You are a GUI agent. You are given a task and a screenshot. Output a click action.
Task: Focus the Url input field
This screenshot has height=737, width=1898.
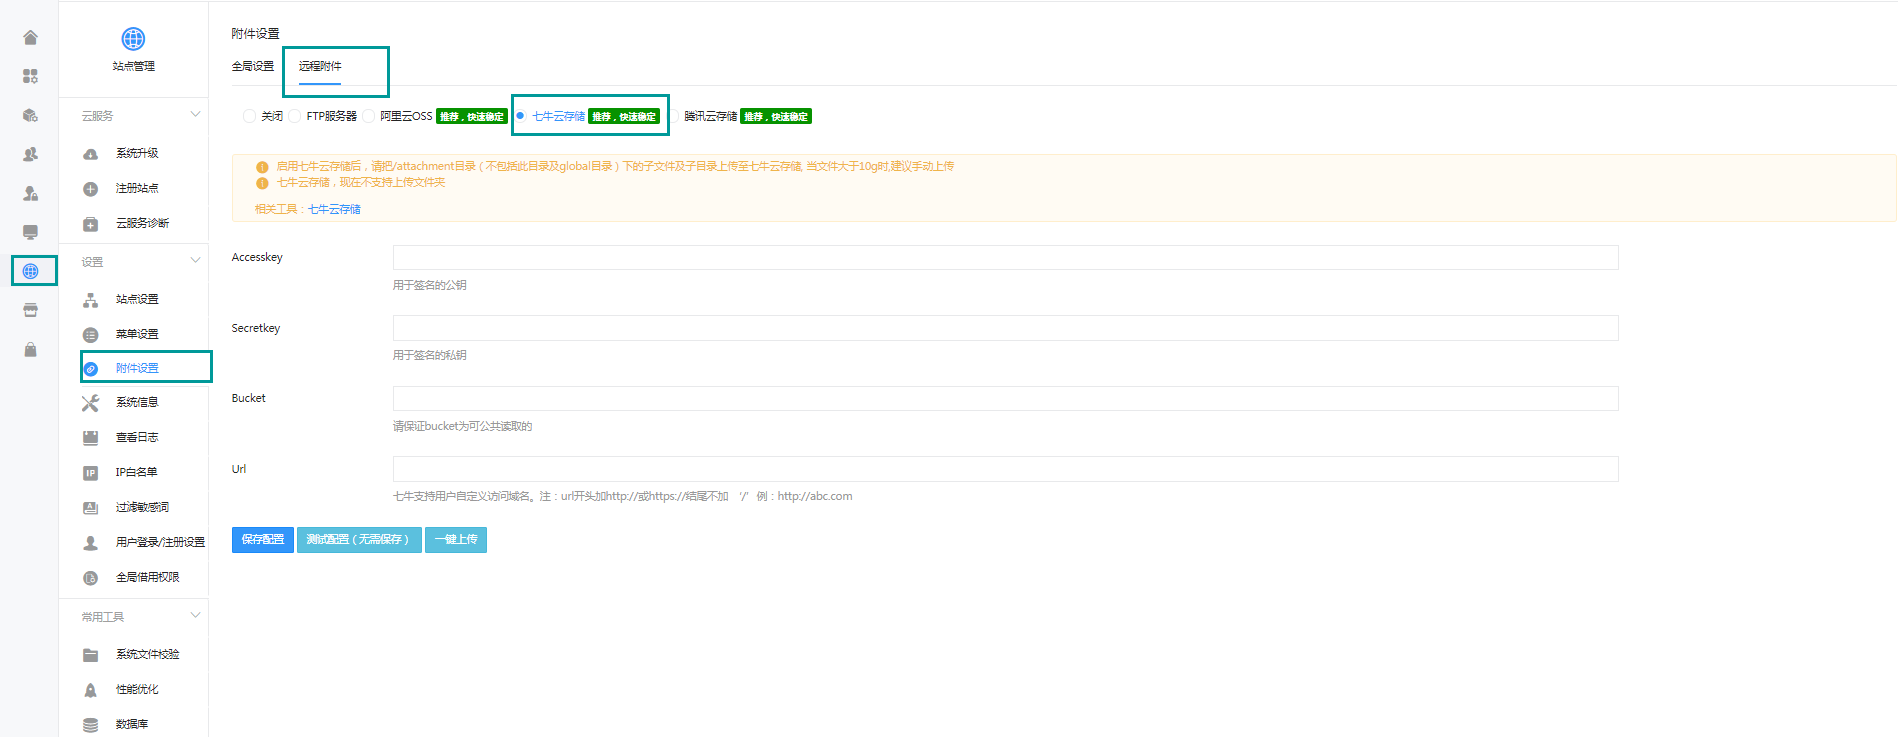[x=1005, y=469]
